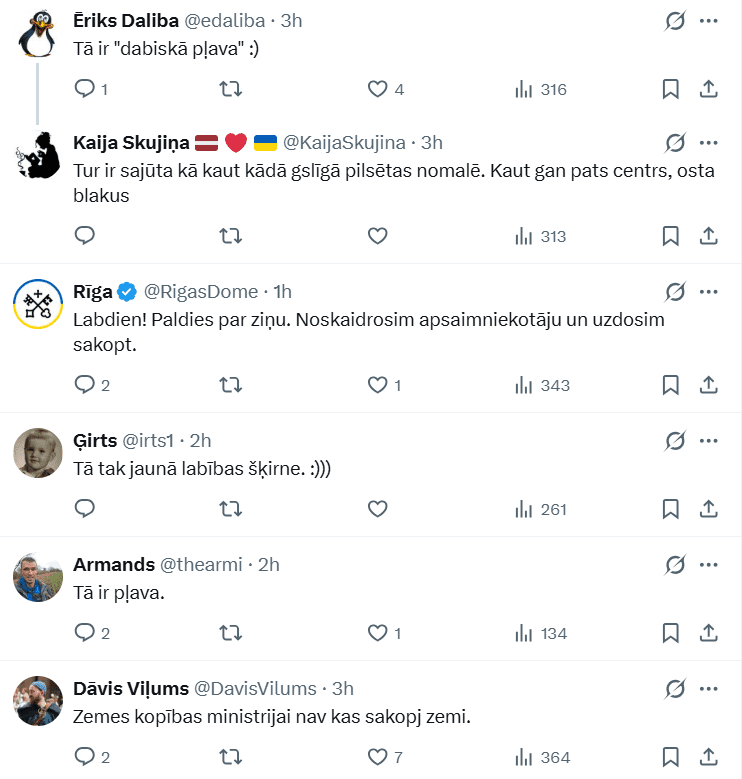Viewport: 742px width, 779px height.
Task: Reply to Ēriks Daliba's tweet
Action: click(x=85, y=89)
